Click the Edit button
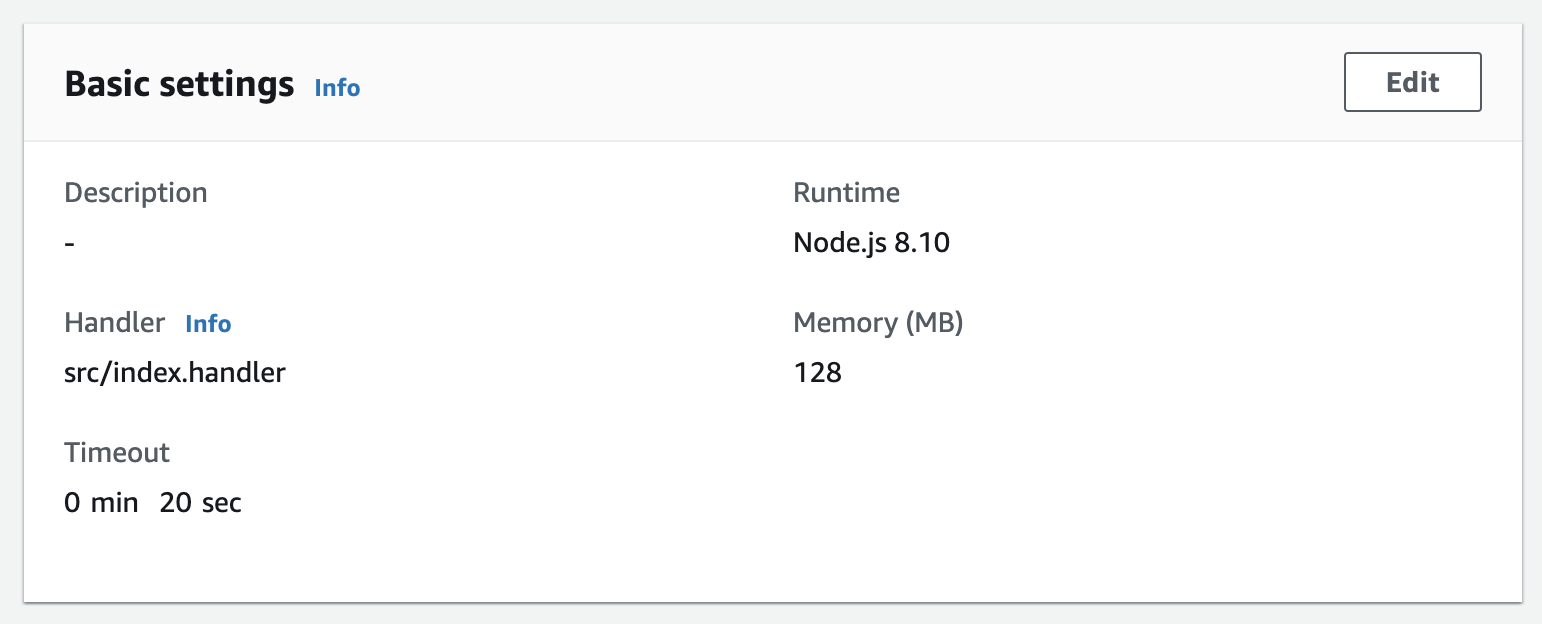This screenshot has width=1542, height=624. [x=1412, y=82]
